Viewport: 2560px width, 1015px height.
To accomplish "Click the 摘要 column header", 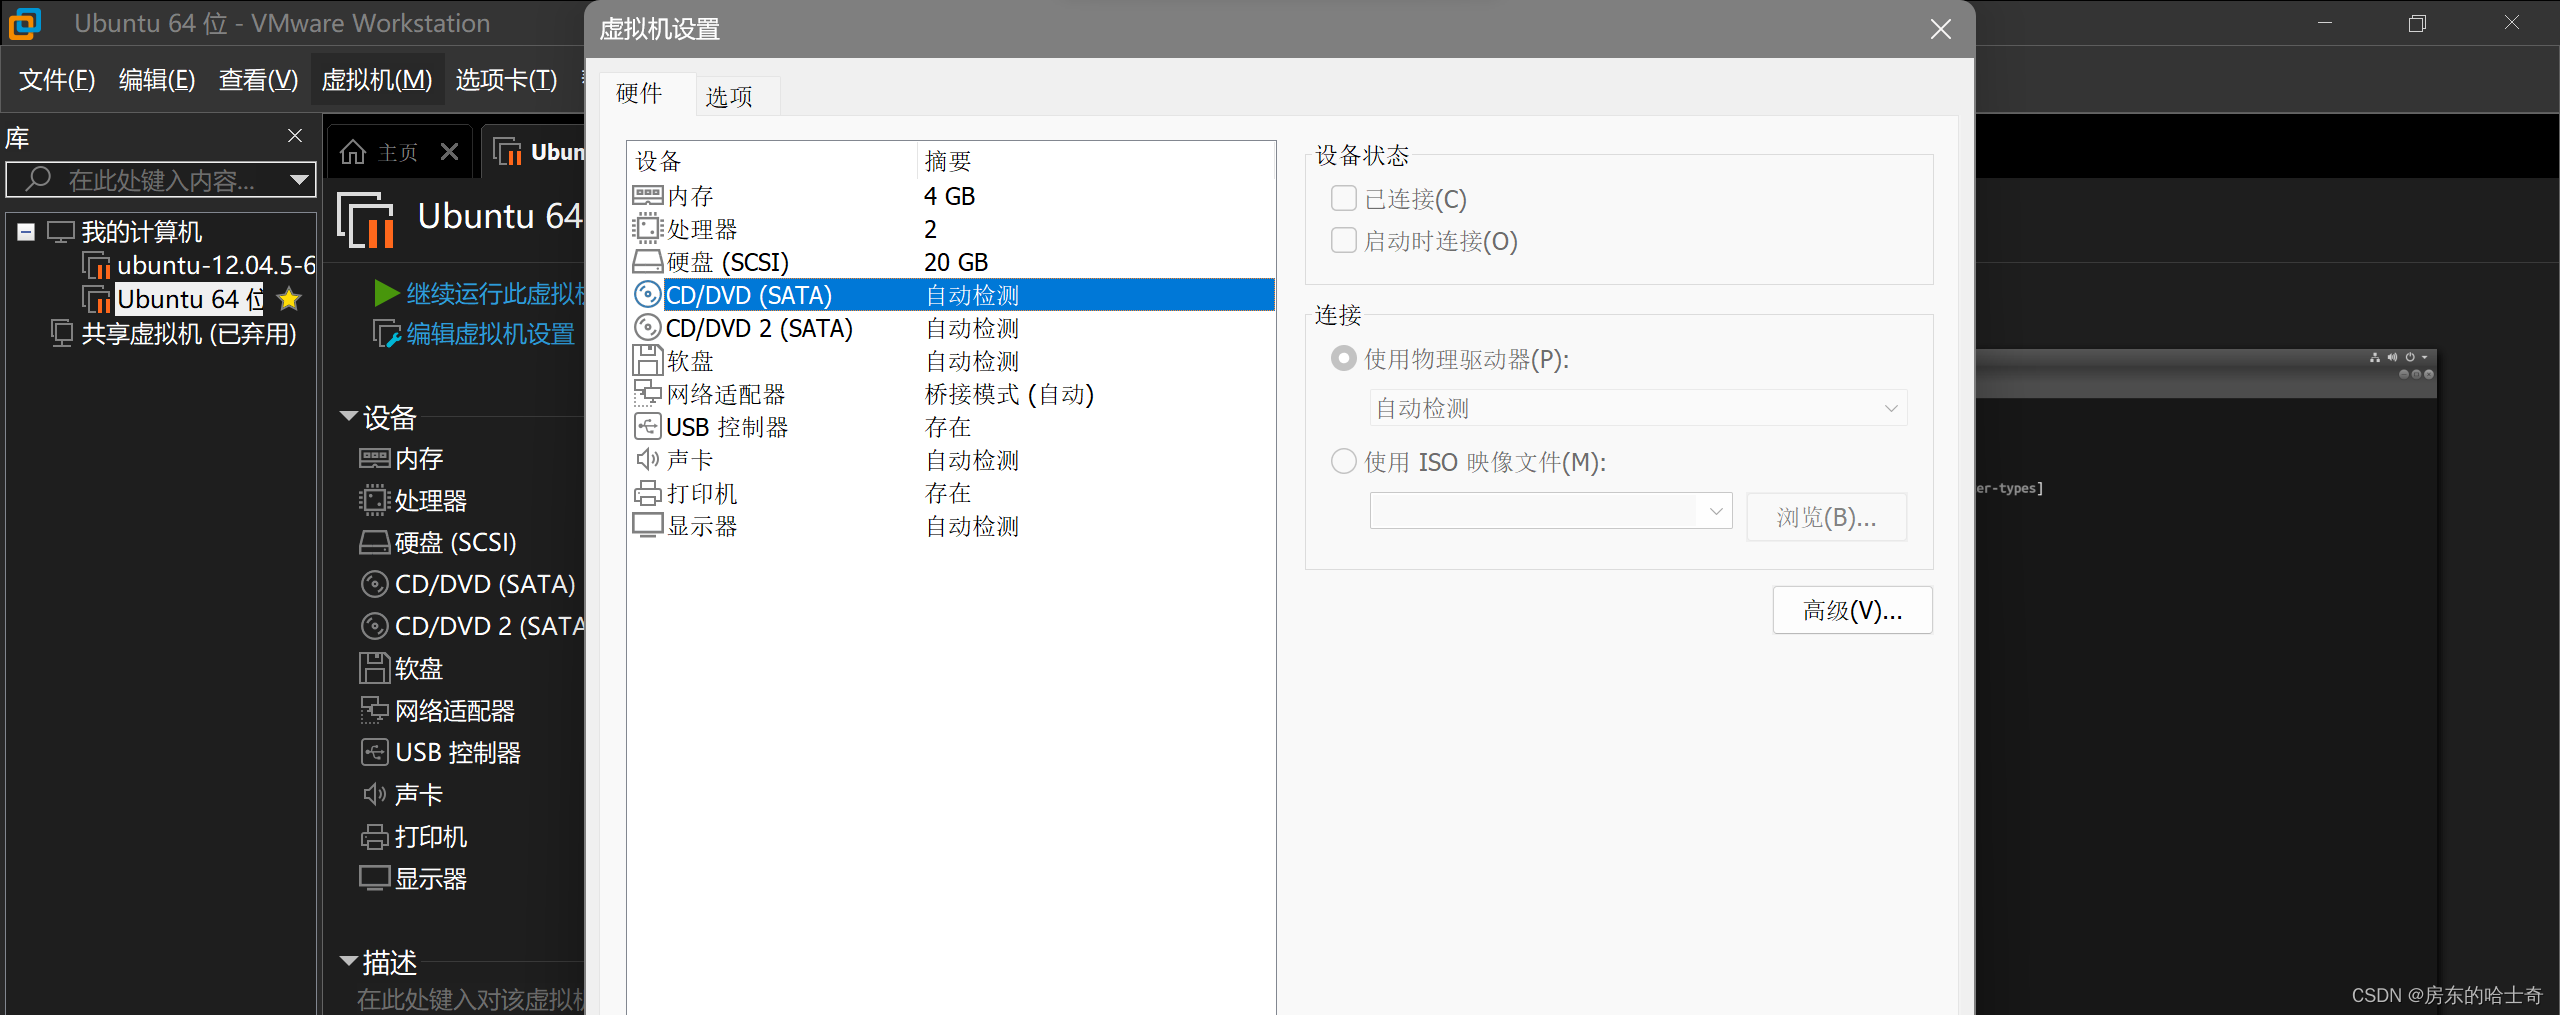I will [1096, 161].
